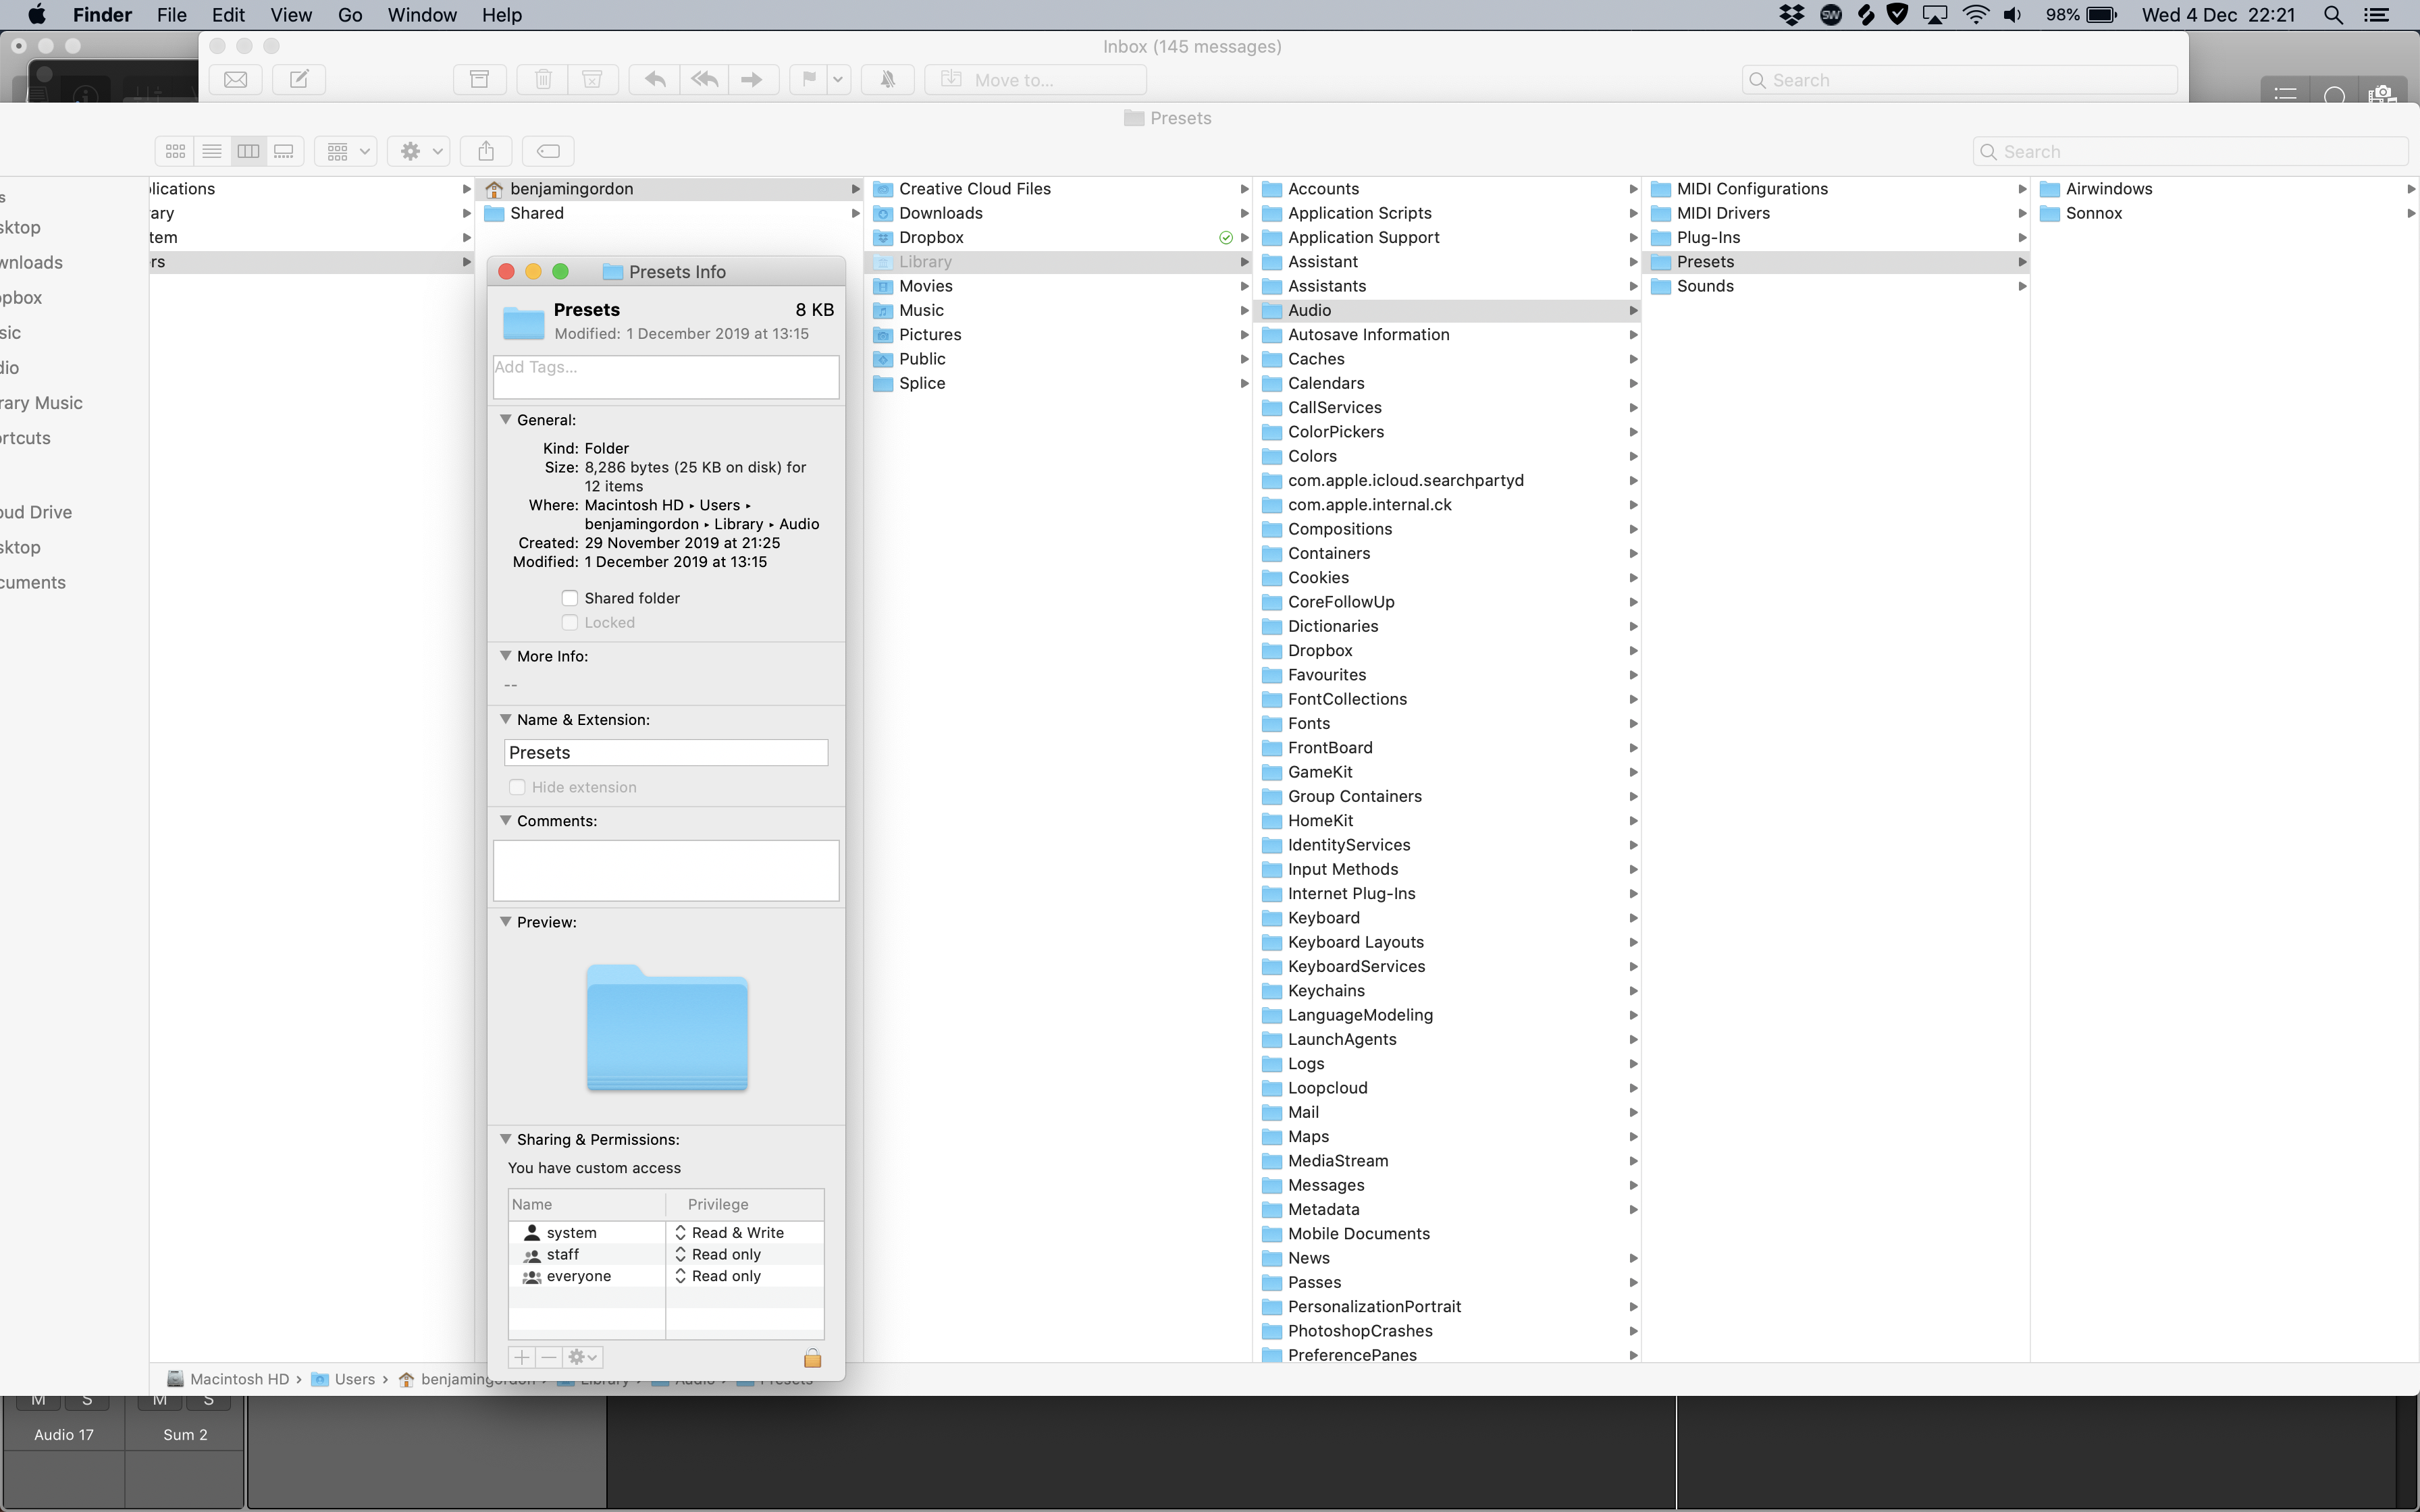Screen dimensions: 2420x1512
Task: Open the Go menu
Action: pyautogui.click(x=350, y=15)
